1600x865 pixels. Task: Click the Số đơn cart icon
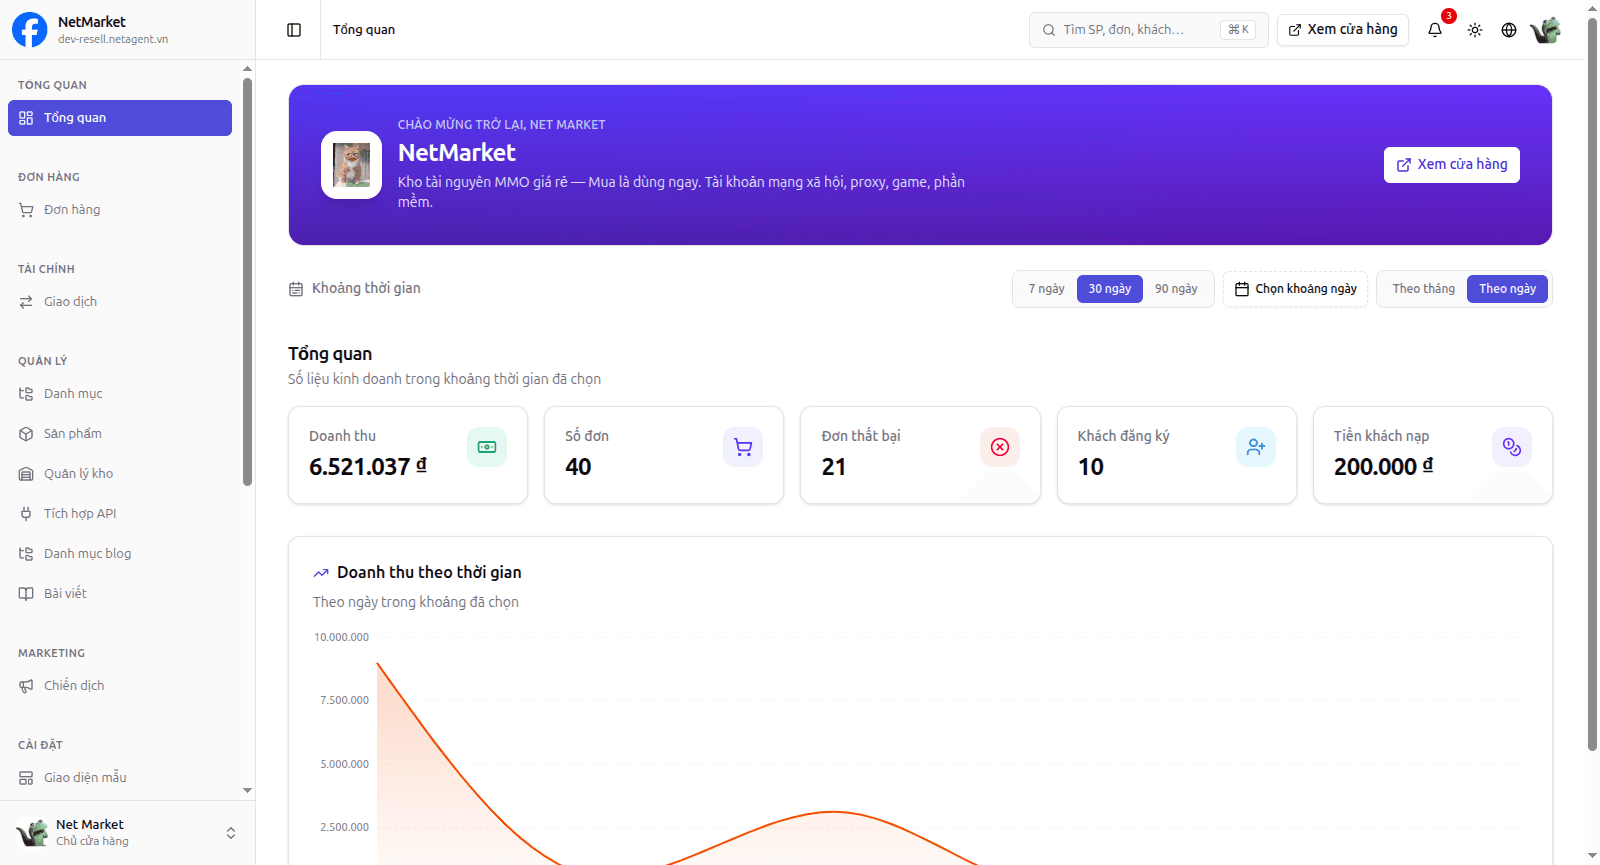(743, 447)
